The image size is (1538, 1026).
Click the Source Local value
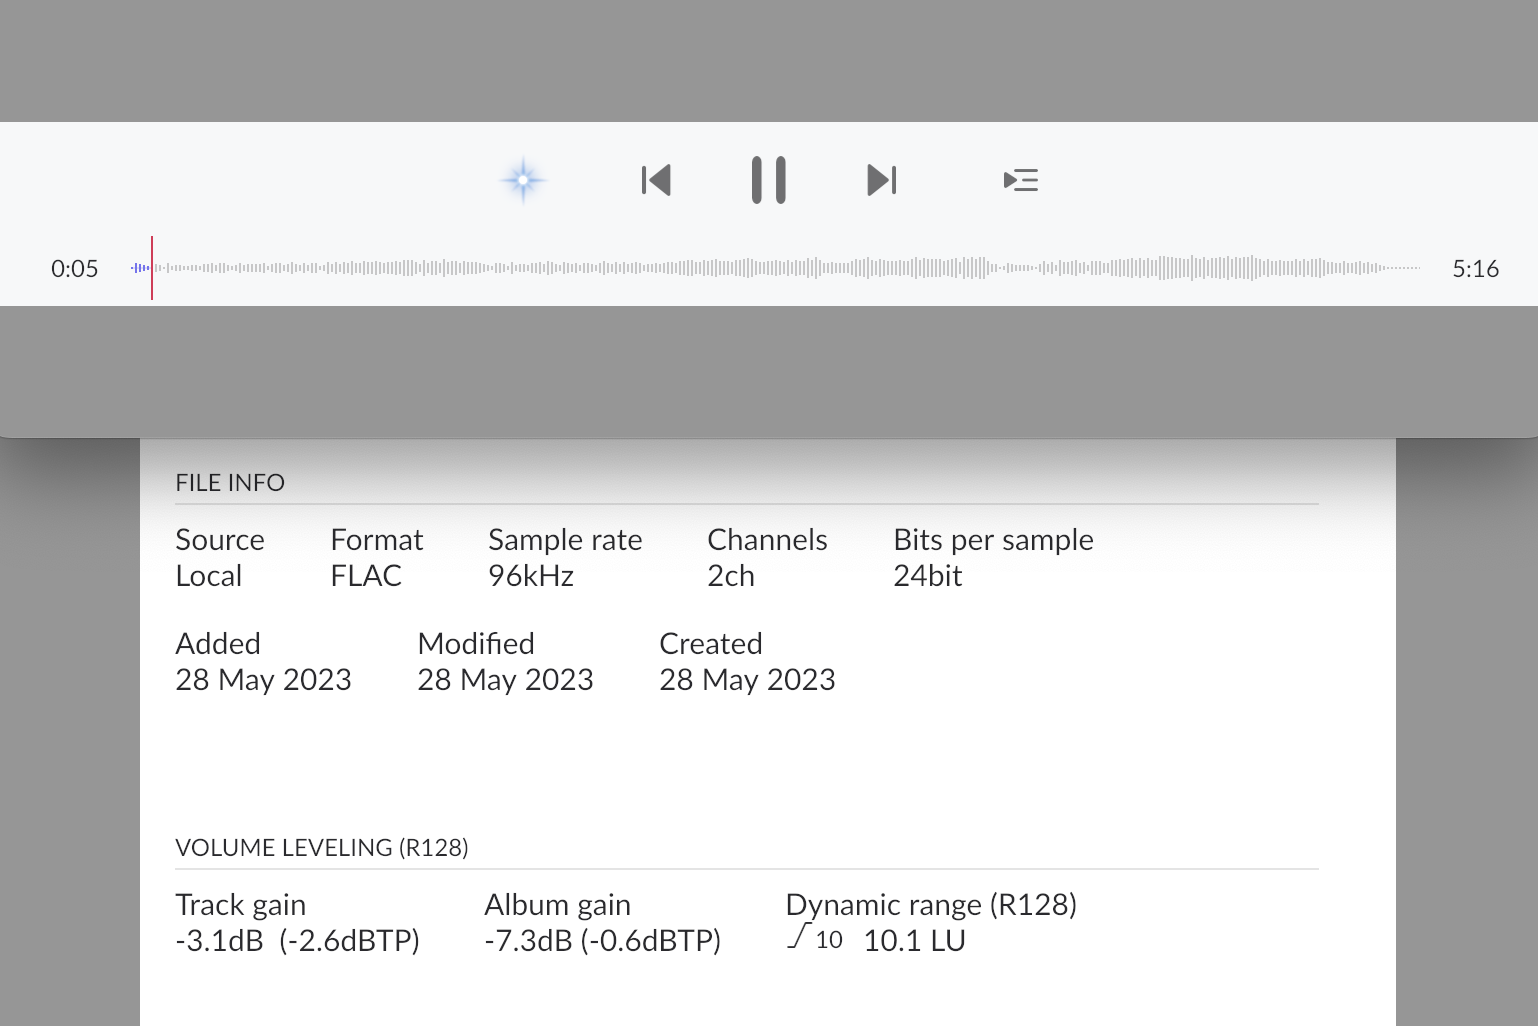(209, 576)
